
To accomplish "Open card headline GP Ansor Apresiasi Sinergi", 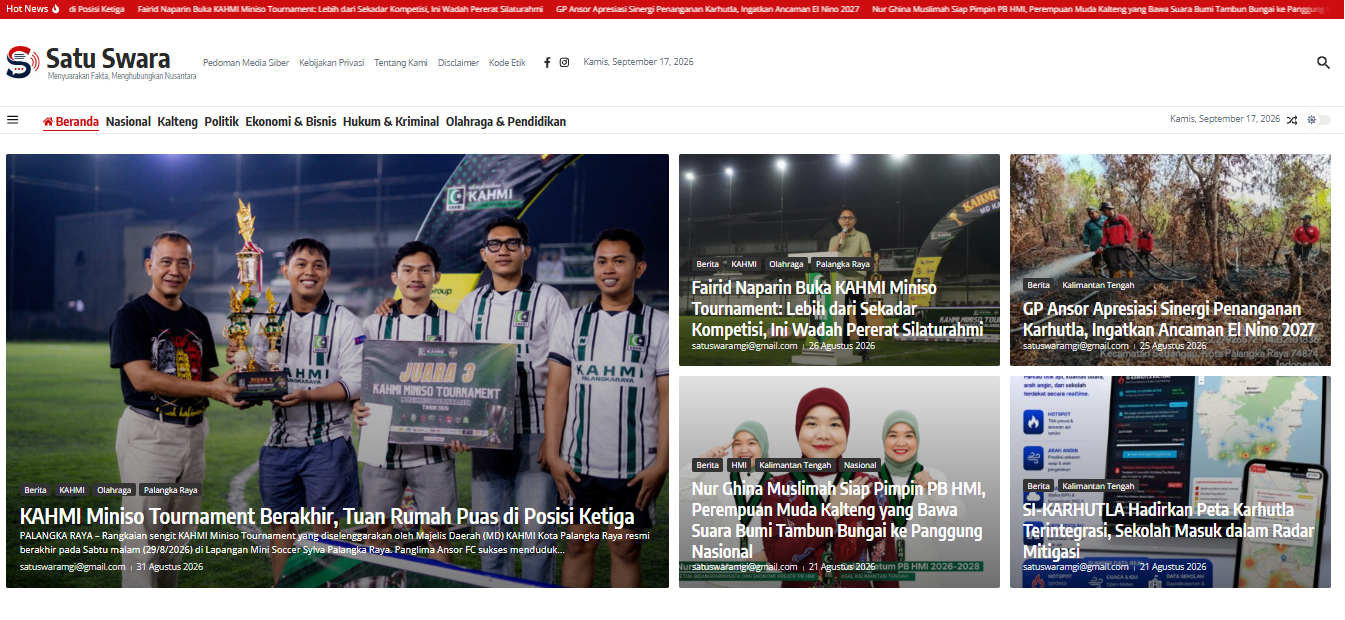I will 1169,319.
